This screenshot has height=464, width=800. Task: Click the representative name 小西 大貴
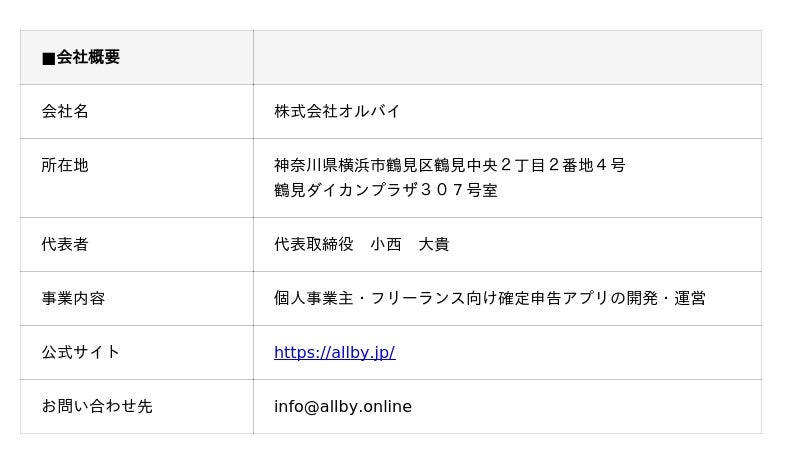coord(409,244)
